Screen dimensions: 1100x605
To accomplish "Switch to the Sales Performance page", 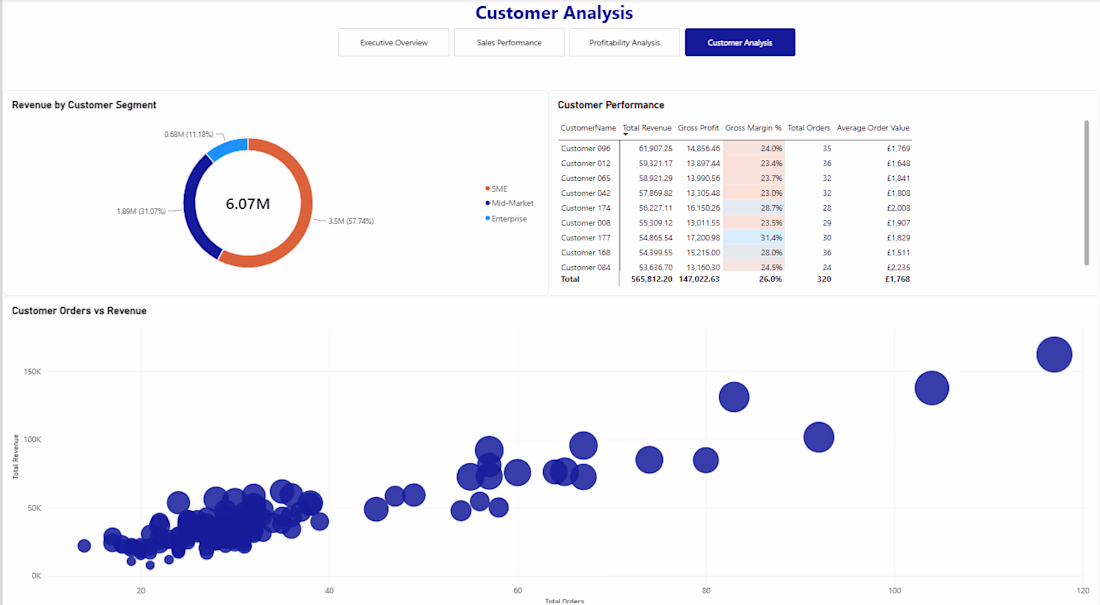I will point(509,42).
